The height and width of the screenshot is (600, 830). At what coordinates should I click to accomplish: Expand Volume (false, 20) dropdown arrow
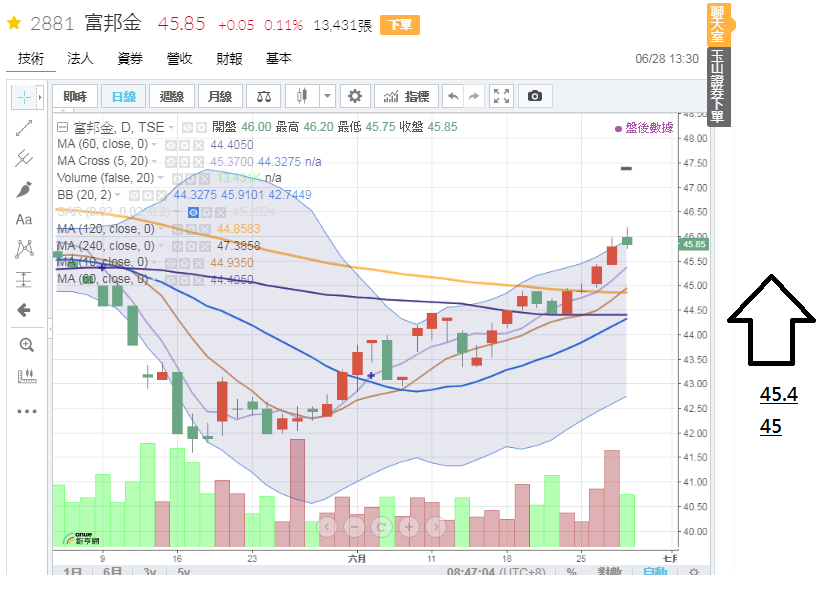[160, 178]
